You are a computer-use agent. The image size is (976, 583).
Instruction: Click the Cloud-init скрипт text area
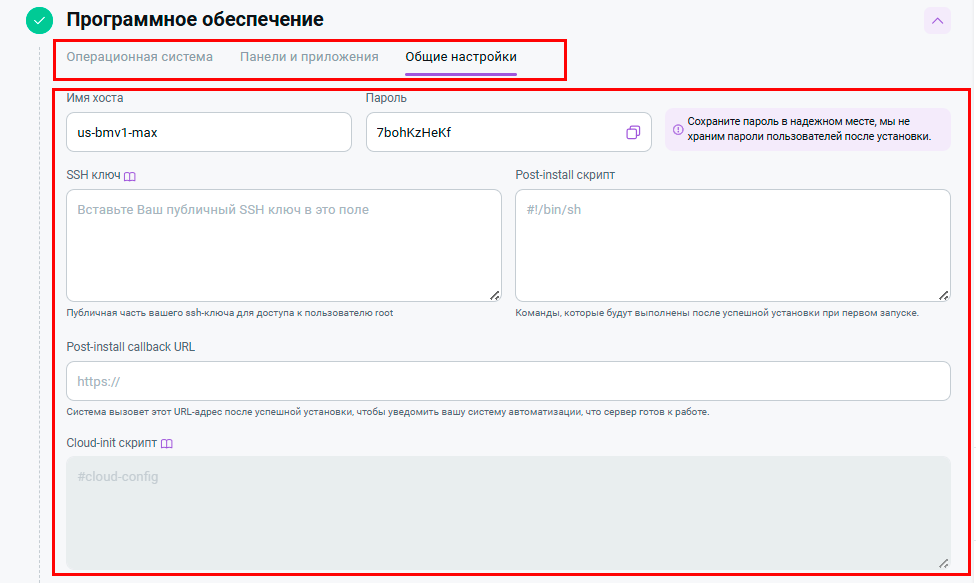[x=508, y=513]
